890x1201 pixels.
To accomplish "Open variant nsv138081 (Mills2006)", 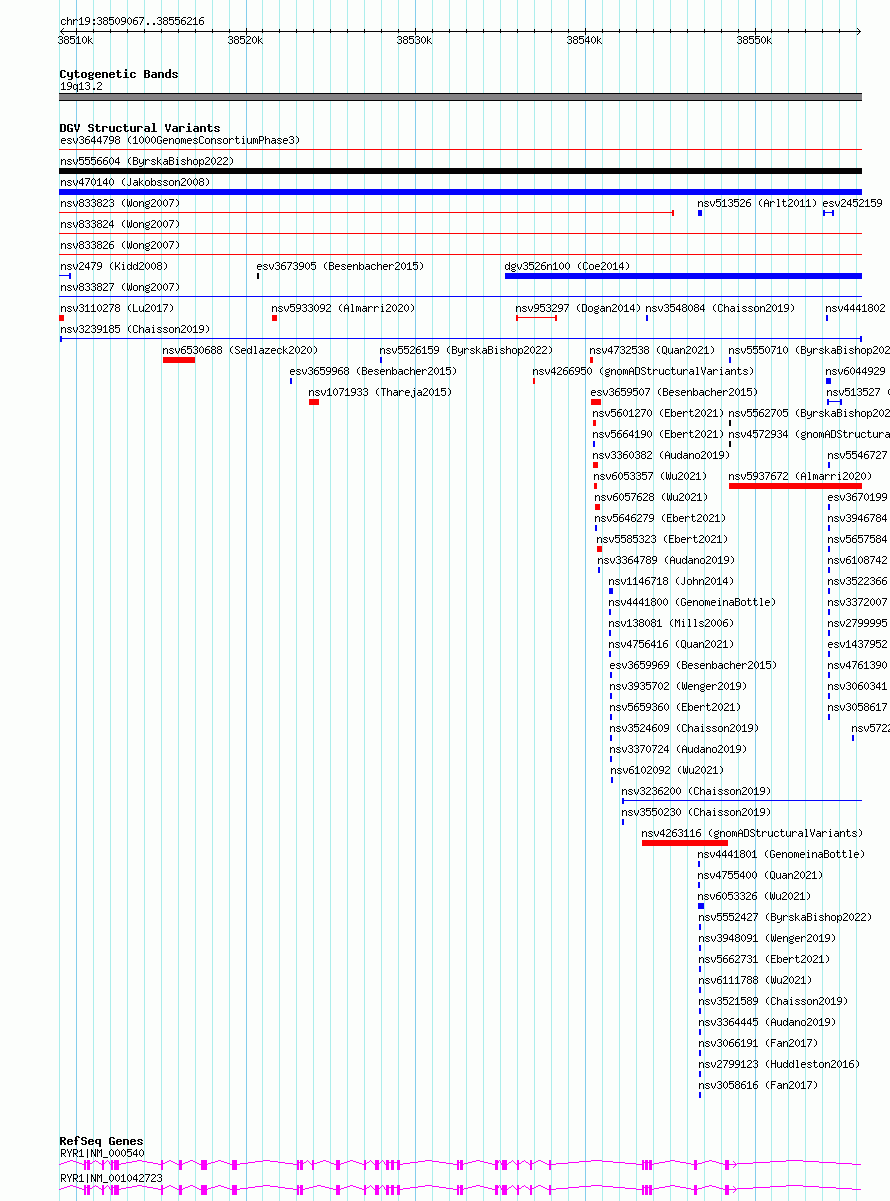I will point(671,623).
